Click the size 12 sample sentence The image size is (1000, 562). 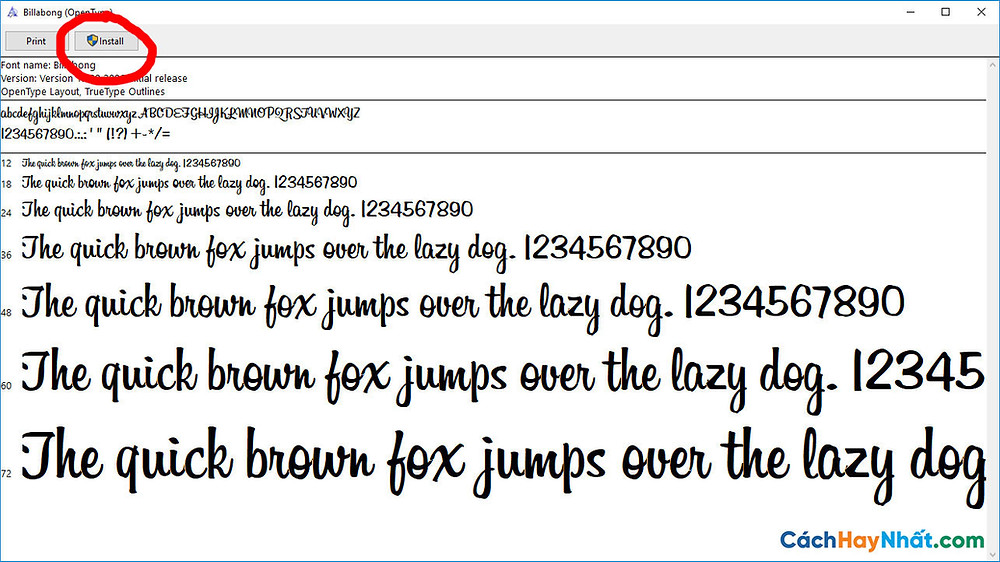pyautogui.click(x=131, y=163)
